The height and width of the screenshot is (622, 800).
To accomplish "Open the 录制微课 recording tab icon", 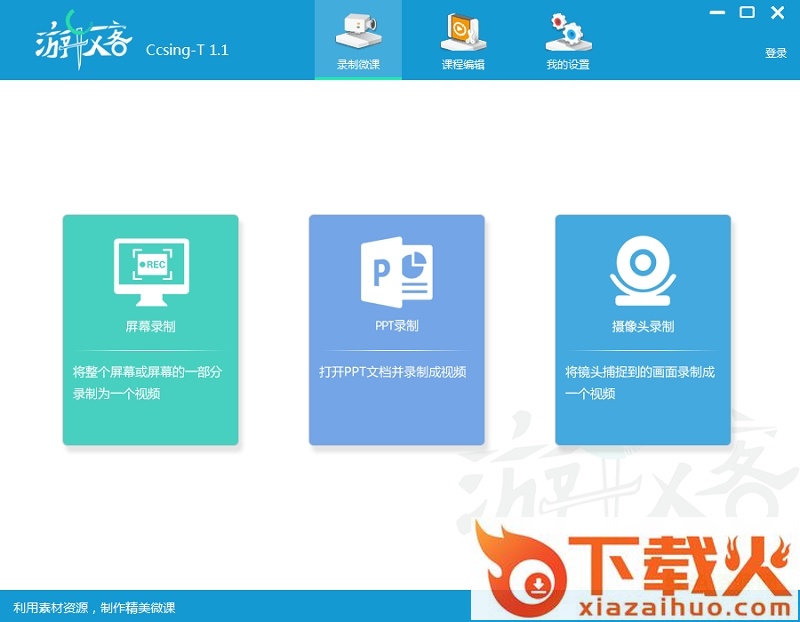I will (x=358, y=33).
